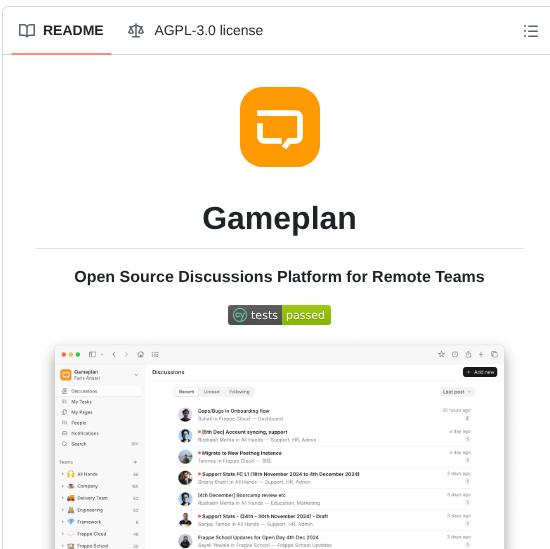Click the tab overview copy icon
This screenshot has width=550, height=549.
point(494,354)
